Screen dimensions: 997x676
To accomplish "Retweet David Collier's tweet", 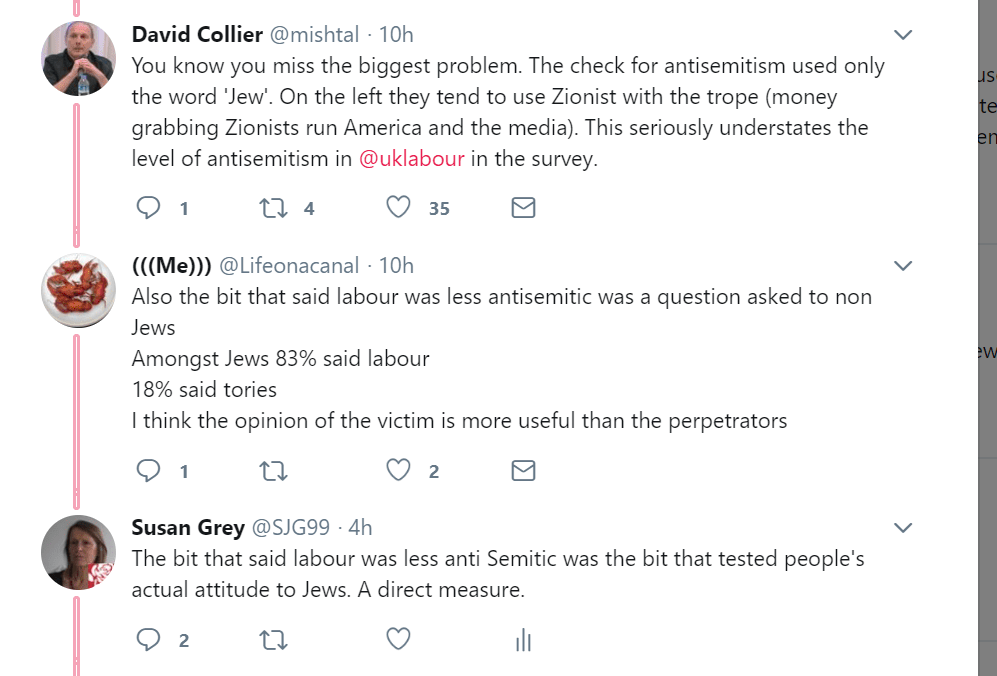I will pyautogui.click(x=271, y=208).
